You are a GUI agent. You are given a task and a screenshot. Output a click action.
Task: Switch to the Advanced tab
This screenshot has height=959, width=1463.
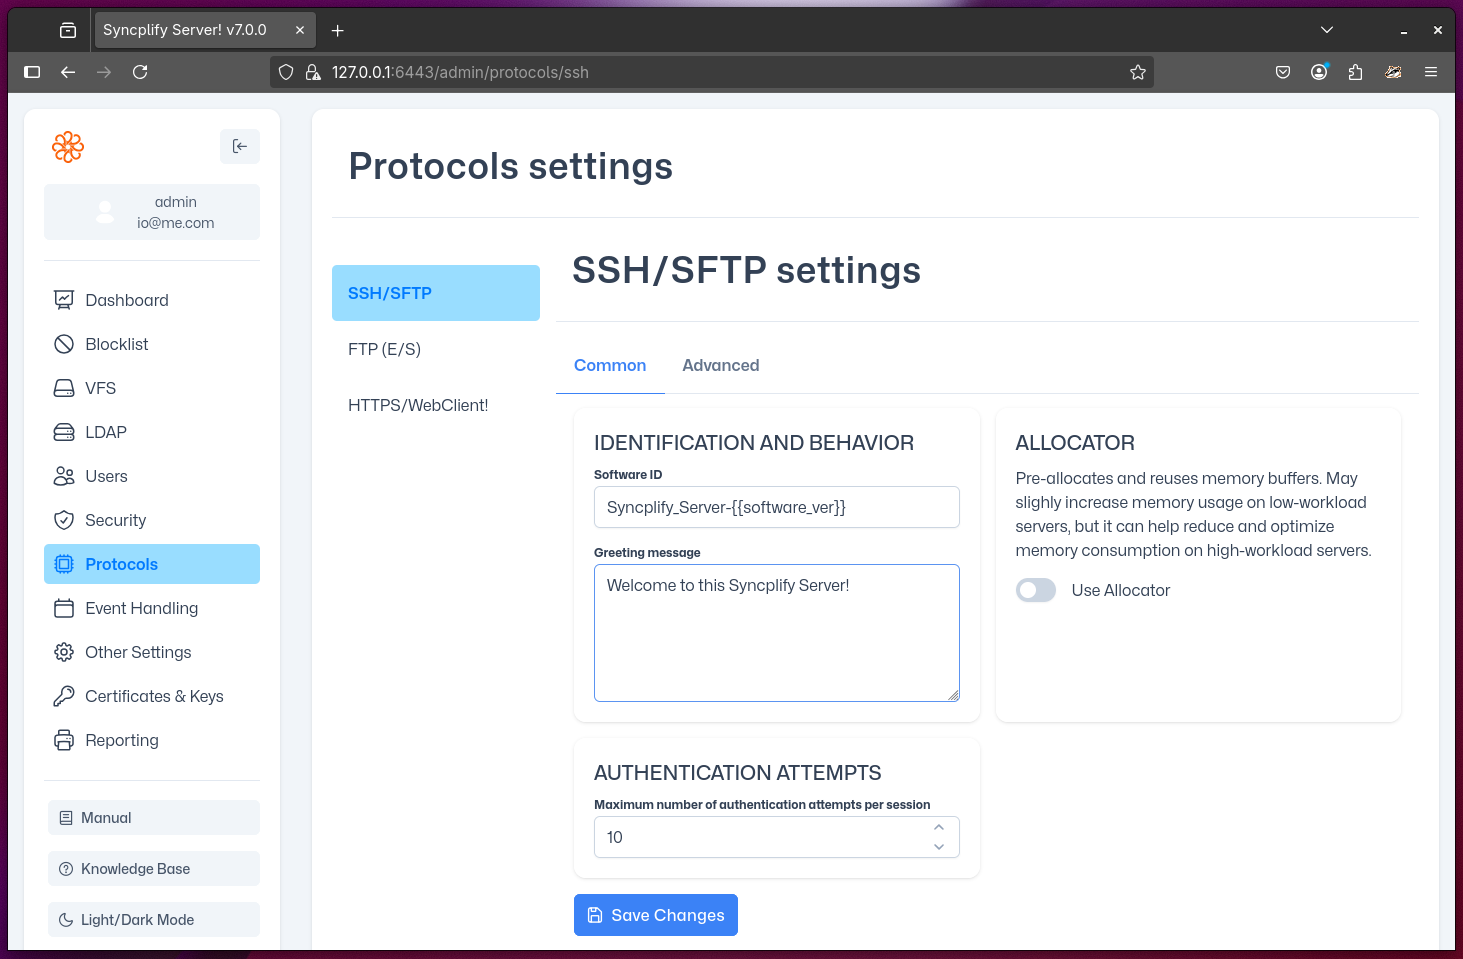720,365
